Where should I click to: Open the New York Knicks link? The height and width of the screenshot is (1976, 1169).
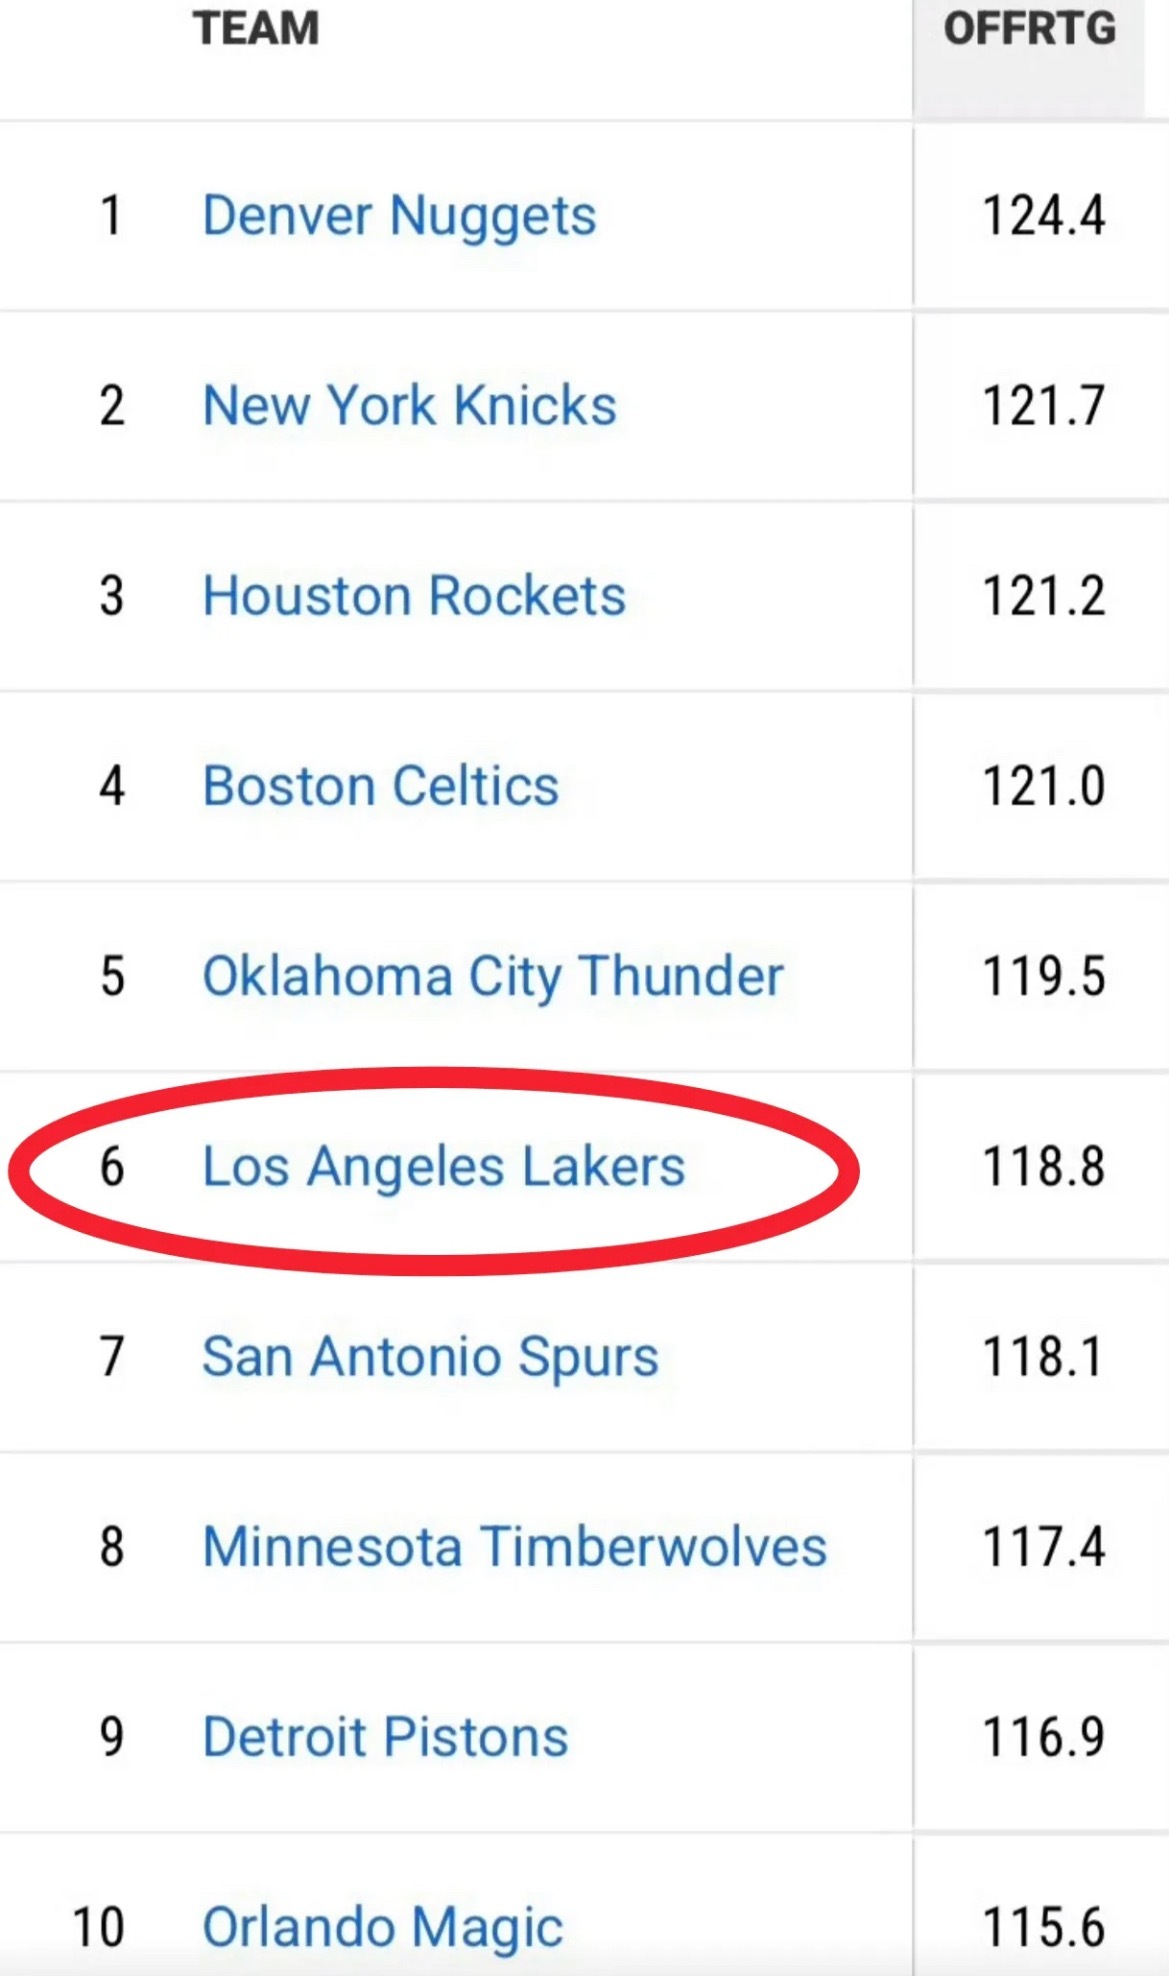point(409,405)
